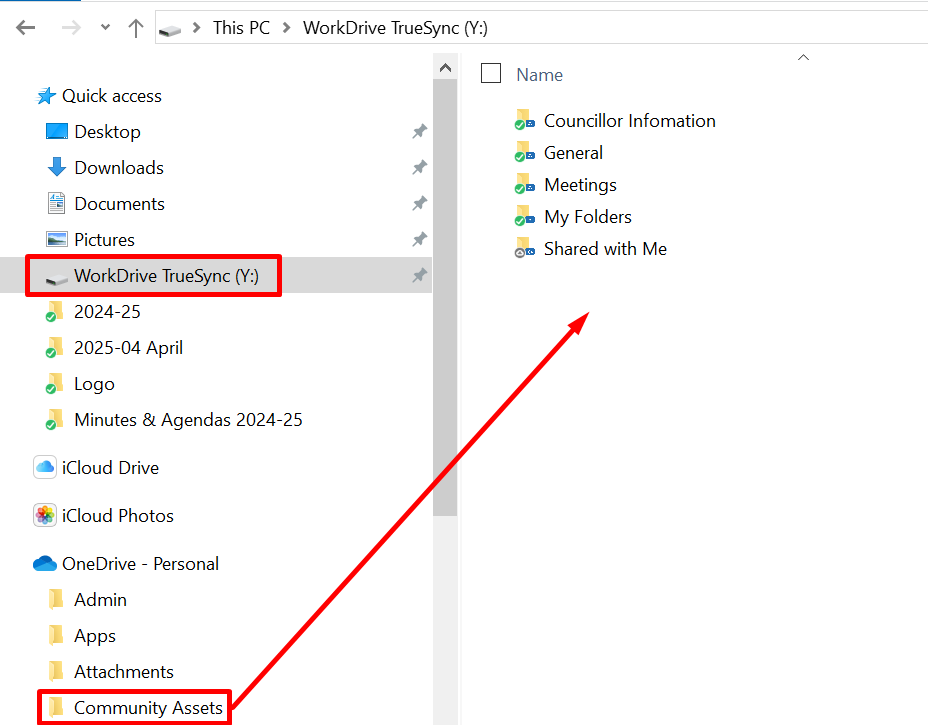Screen dimensions: 928x725
Task: Click the blue Downloads arrow icon
Action: (57, 167)
